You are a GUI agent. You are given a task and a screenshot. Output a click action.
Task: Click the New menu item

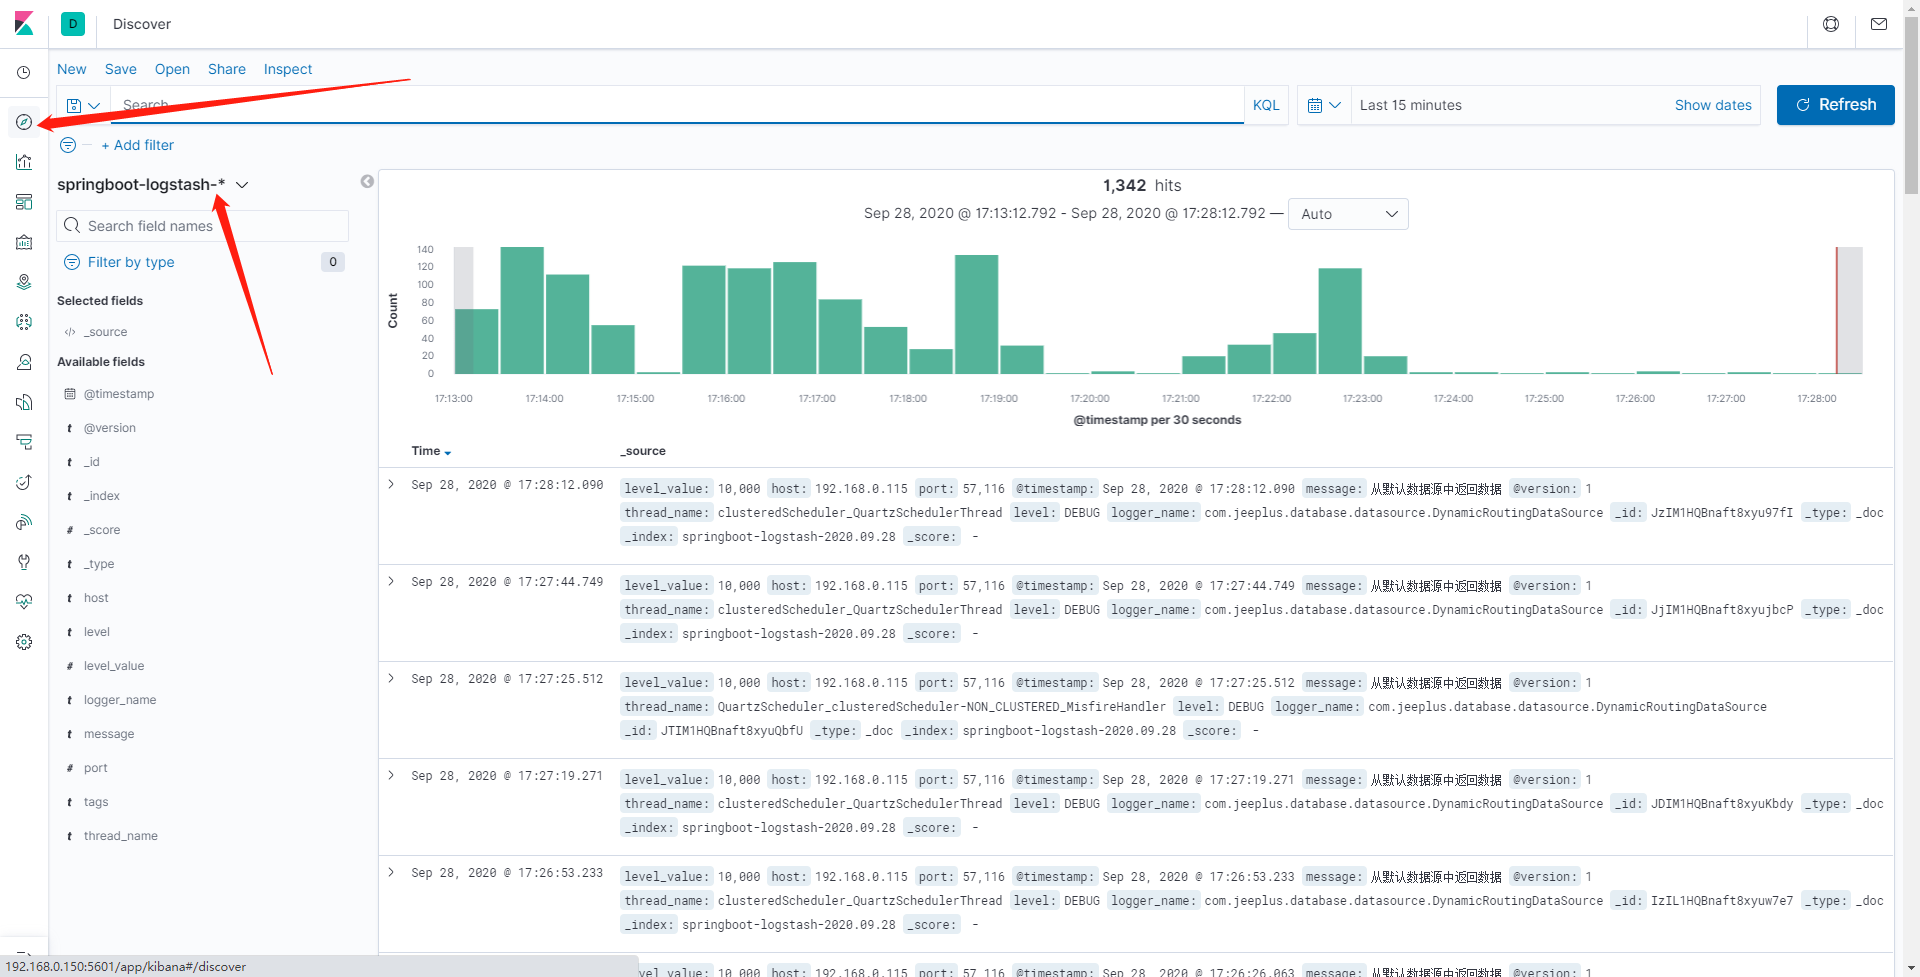[72, 69]
